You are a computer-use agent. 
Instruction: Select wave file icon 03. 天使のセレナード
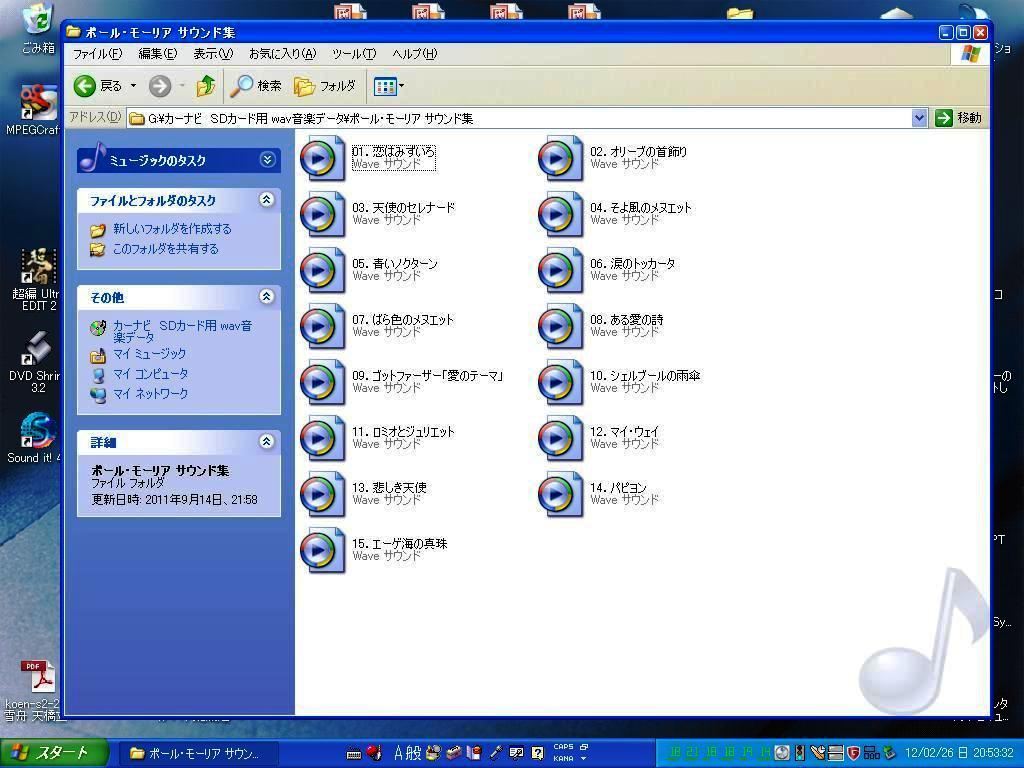point(322,214)
